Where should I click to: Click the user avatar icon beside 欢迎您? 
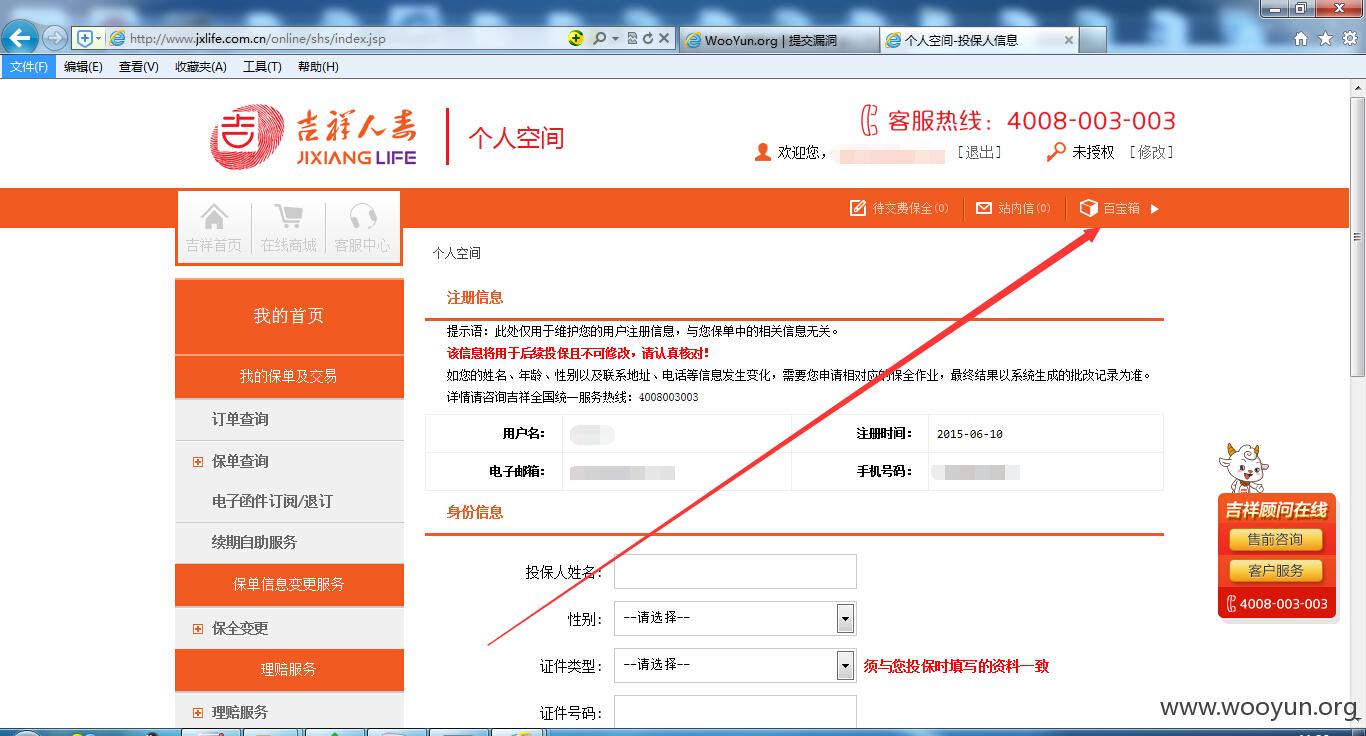click(763, 152)
